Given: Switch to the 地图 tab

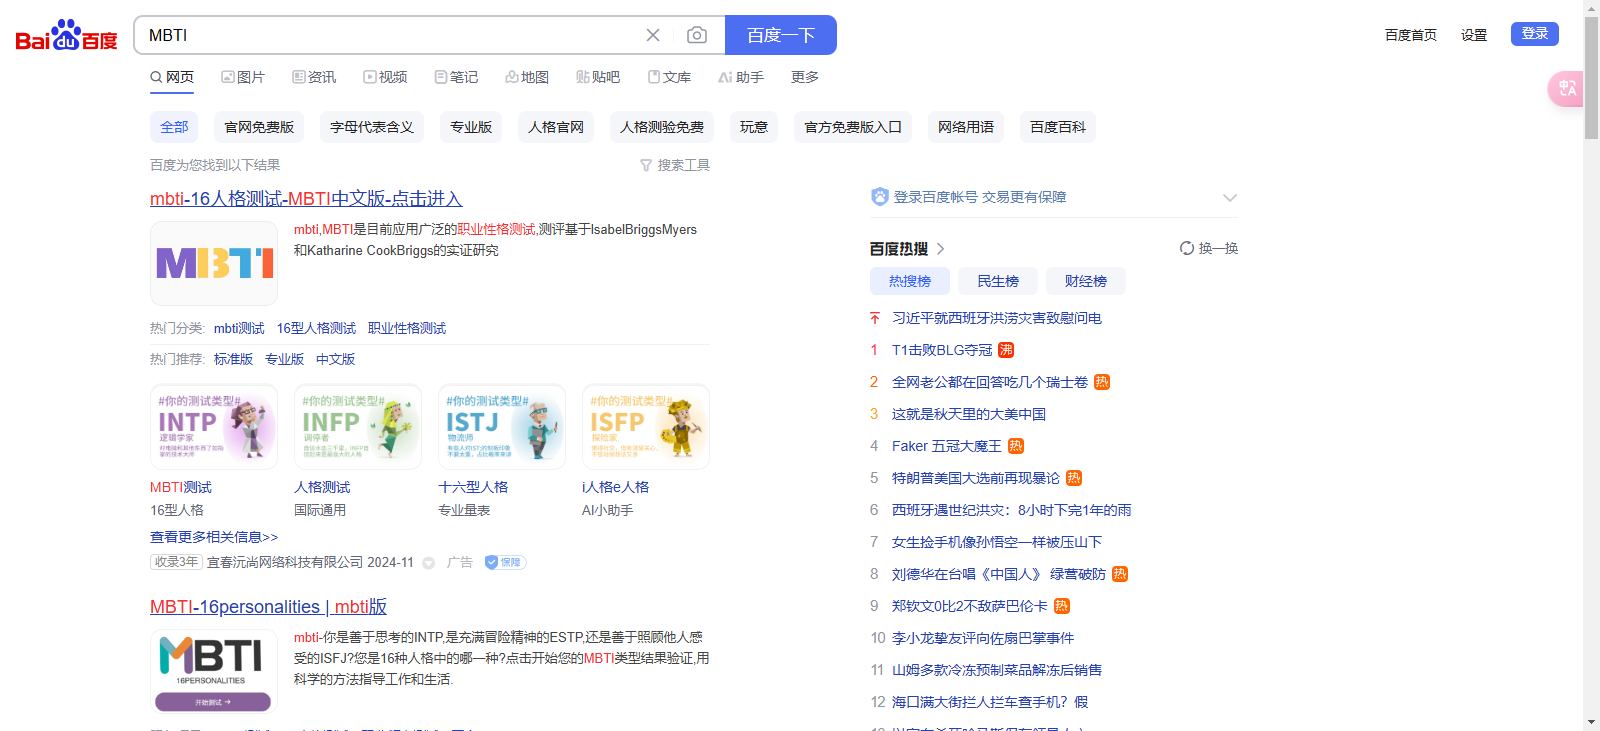Looking at the screenshot, I should [527, 77].
